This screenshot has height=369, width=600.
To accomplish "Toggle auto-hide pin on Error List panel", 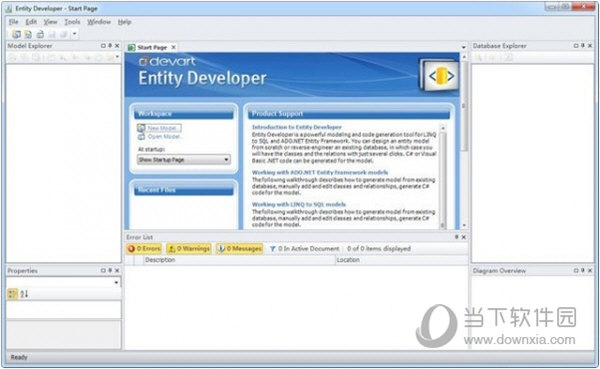I will click(457, 237).
